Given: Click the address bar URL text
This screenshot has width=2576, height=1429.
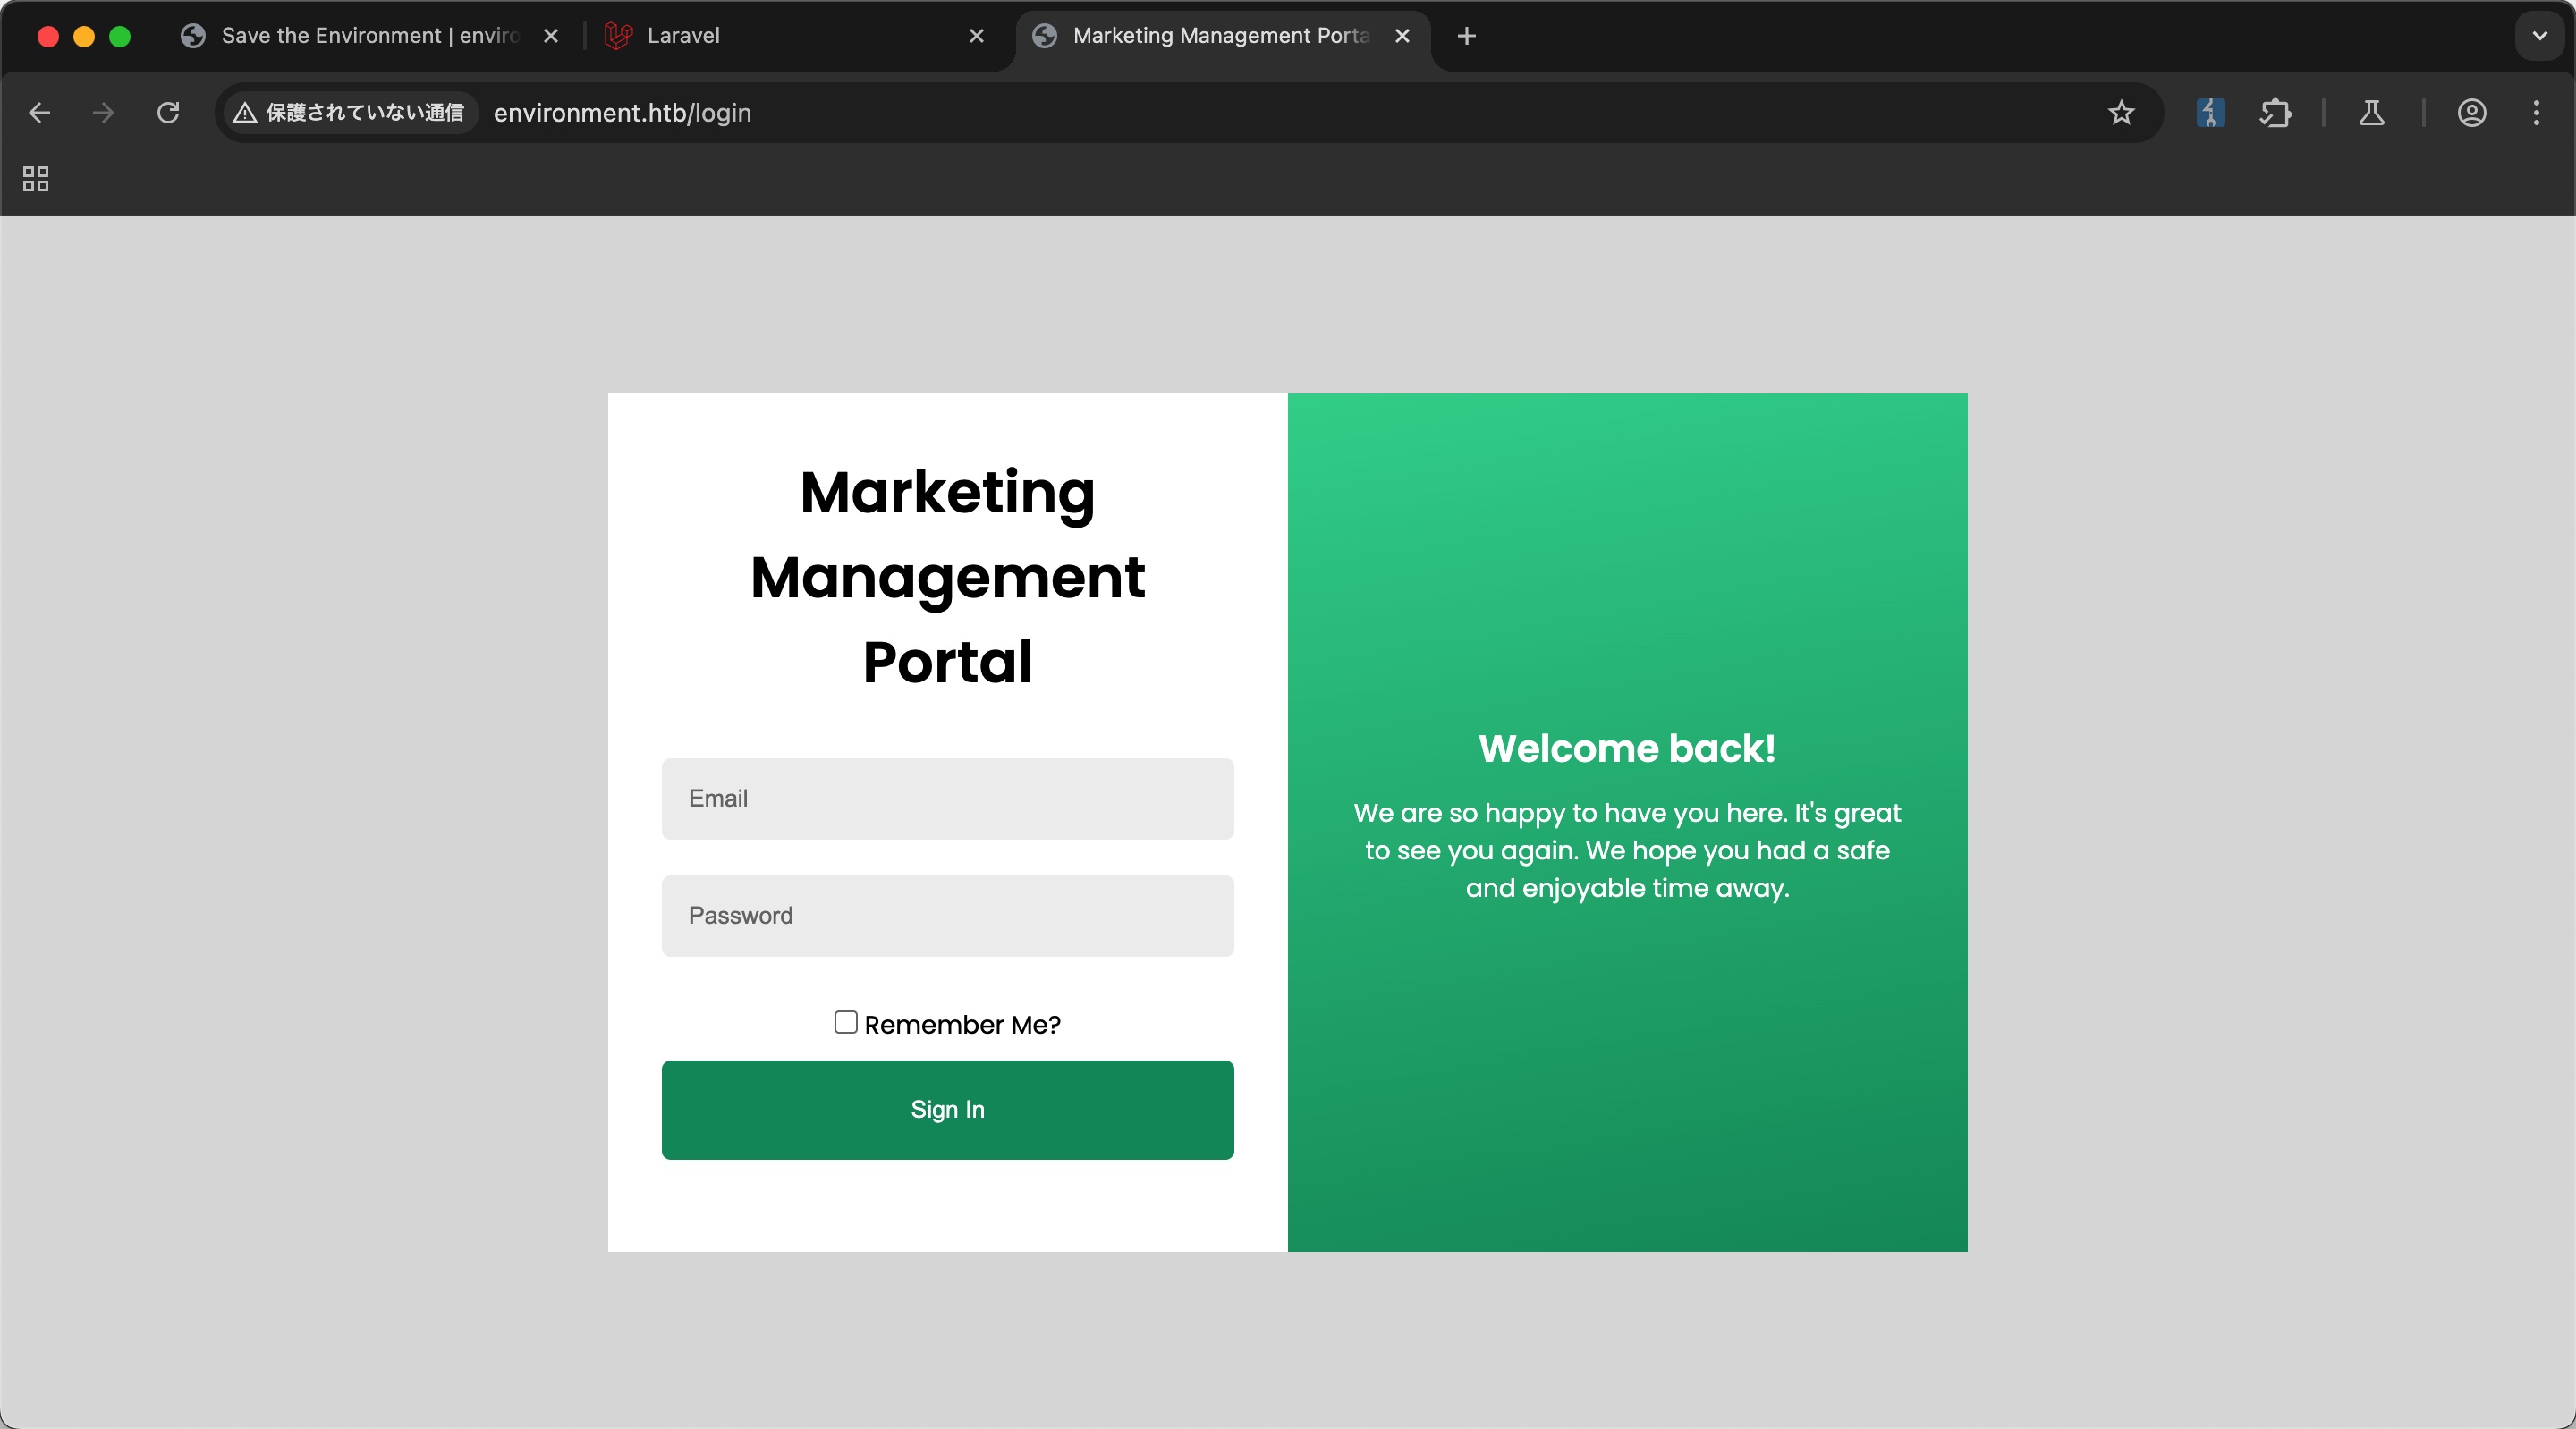Looking at the screenshot, I should pyautogui.click(x=622, y=113).
